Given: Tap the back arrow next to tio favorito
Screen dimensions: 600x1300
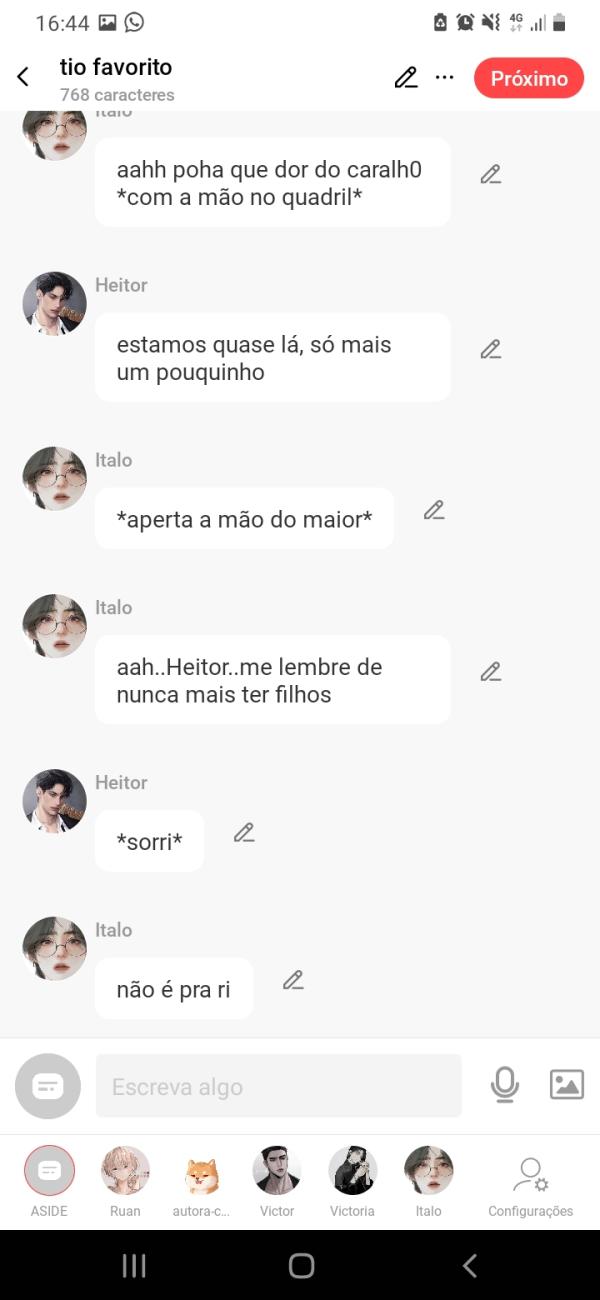Looking at the screenshot, I should (x=23, y=78).
